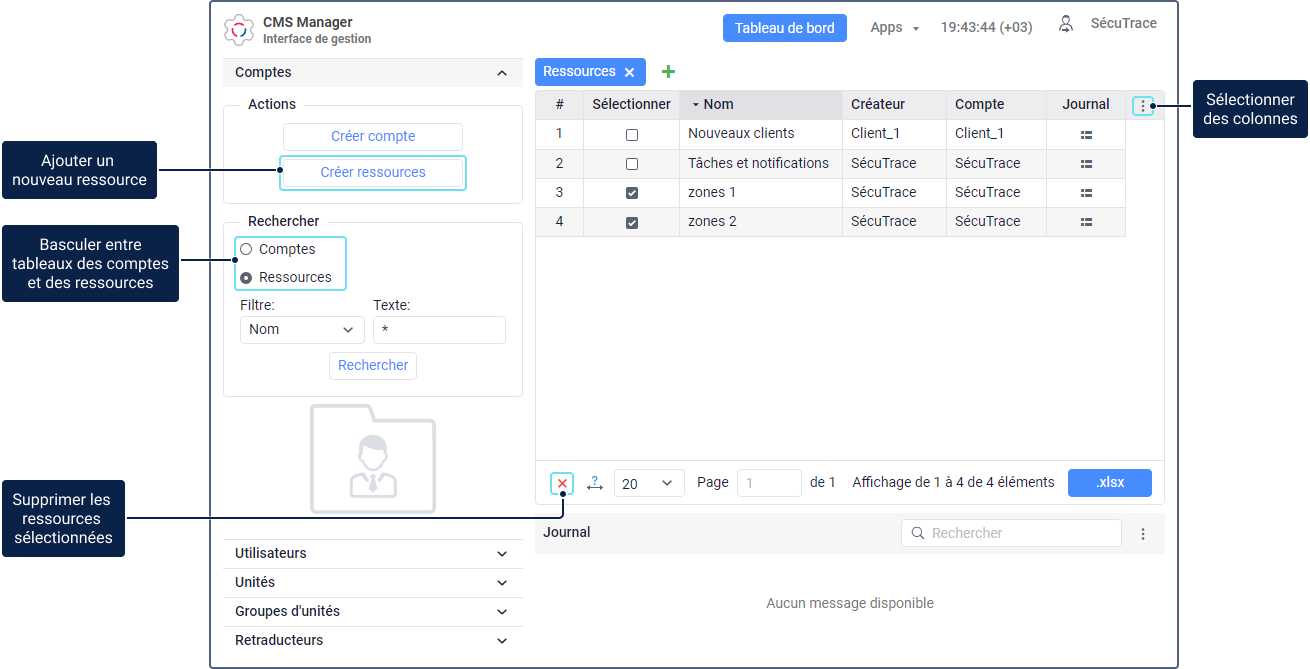The width and height of the screenshot is (1310, 669).
Task: Check the Nouveaux clients row checkbox
Action: pyautogui.click(x=631, y=135)
